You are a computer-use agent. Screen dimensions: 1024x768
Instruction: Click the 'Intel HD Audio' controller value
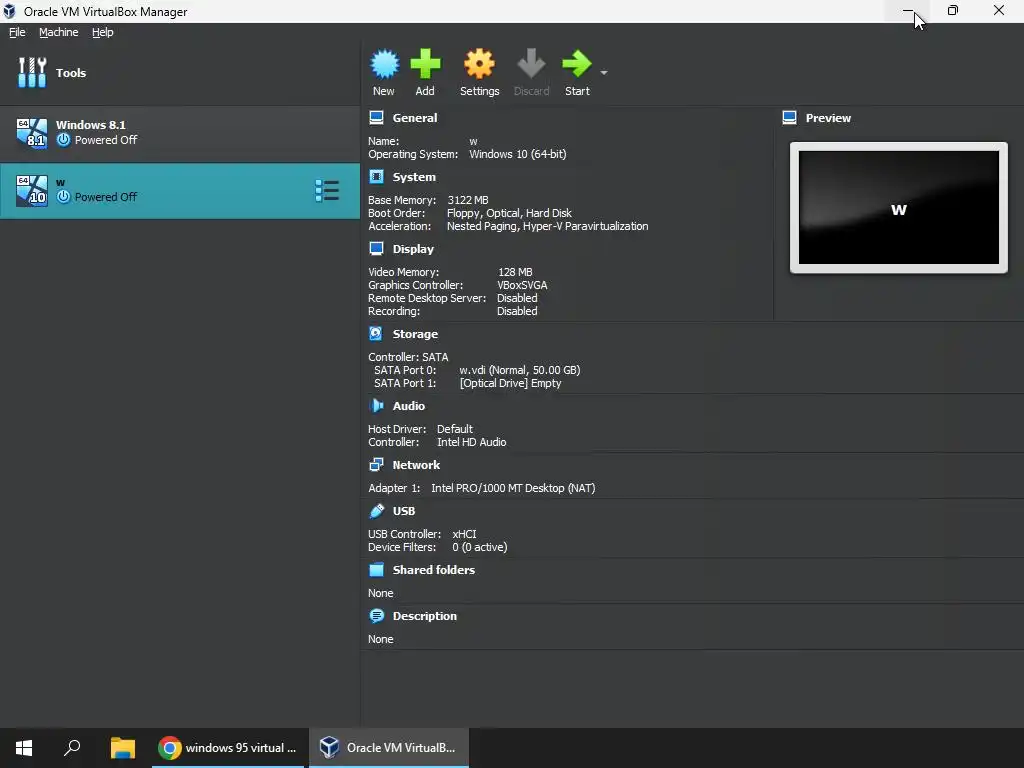[472, 442]
